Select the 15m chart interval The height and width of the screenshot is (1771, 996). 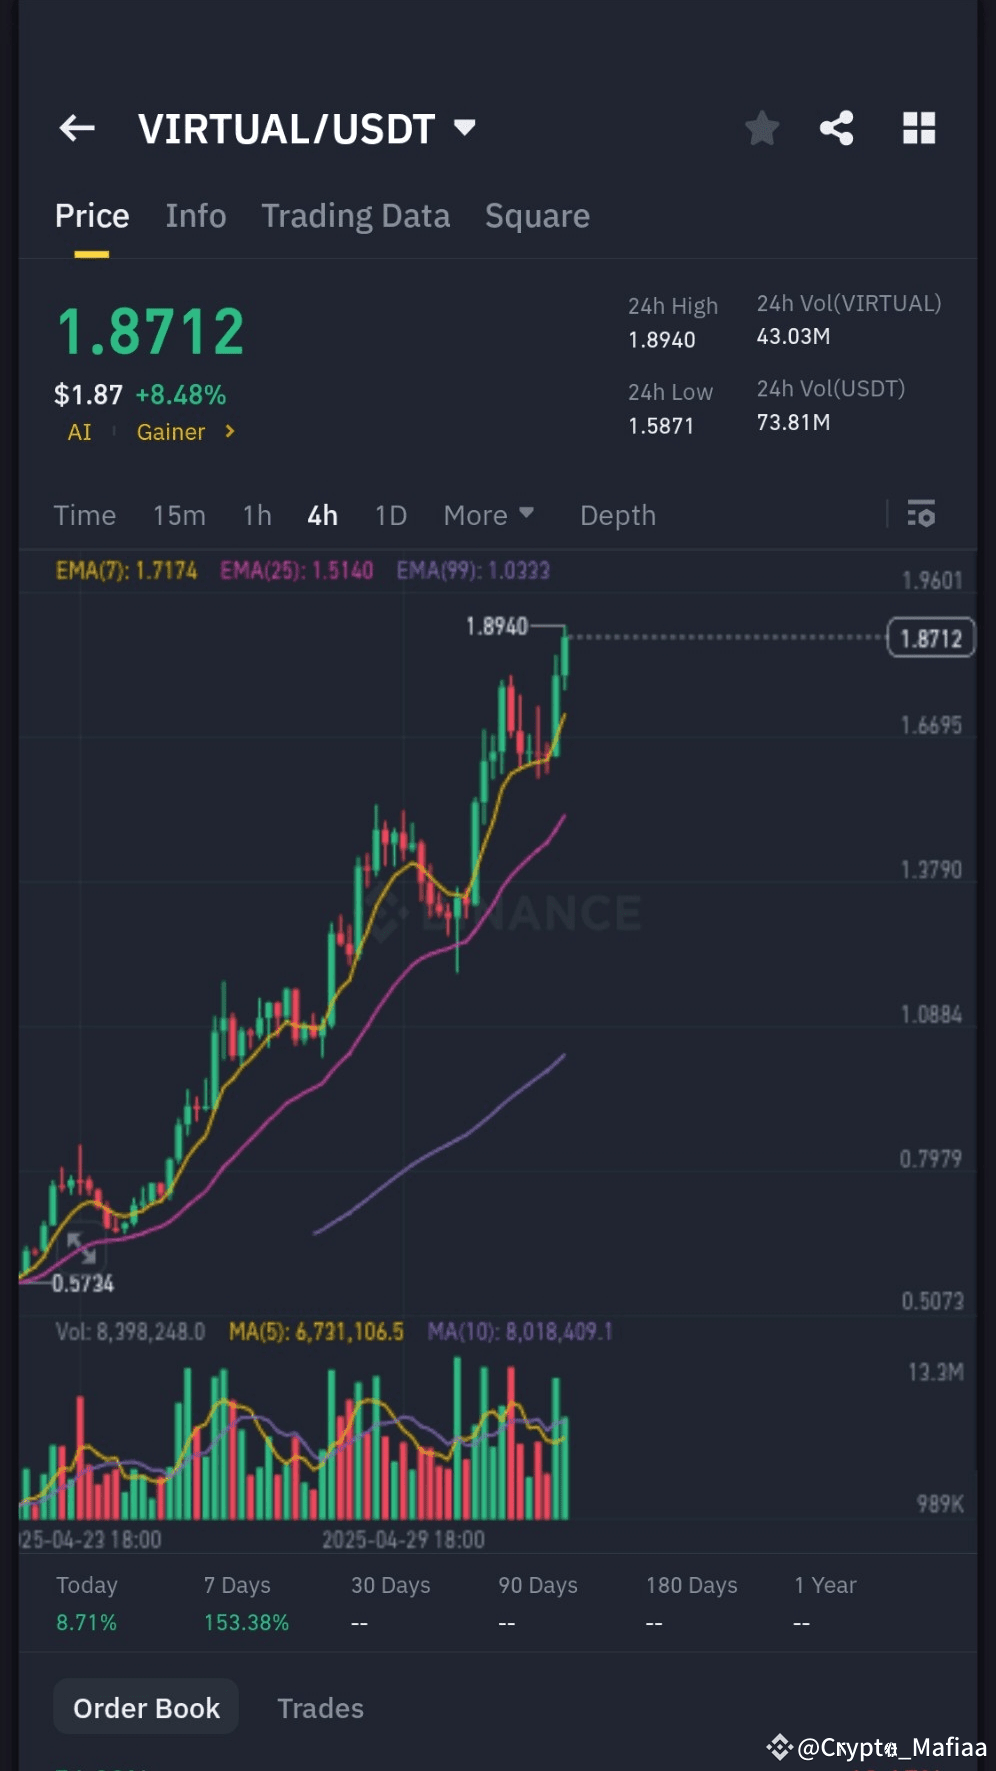(x=179, y=515)
